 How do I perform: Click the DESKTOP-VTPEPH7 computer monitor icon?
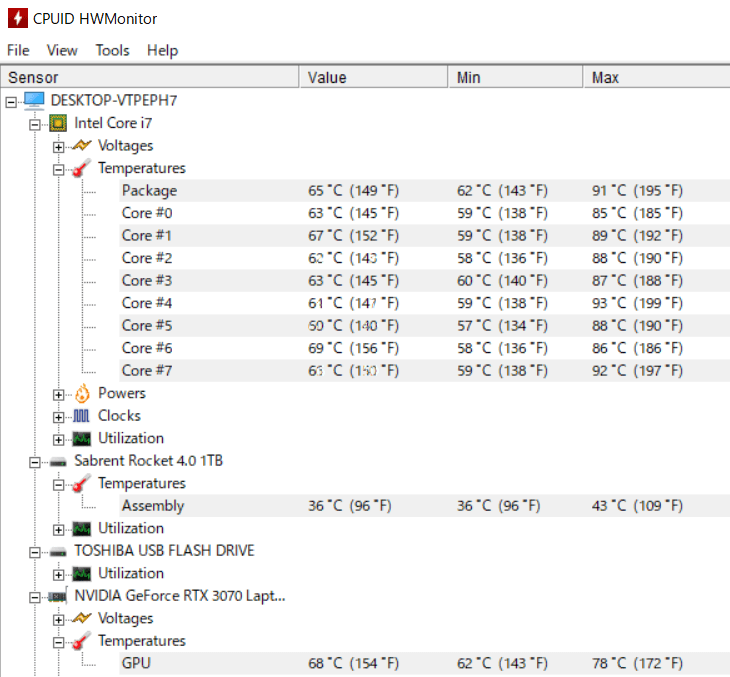tap(34, 101)
